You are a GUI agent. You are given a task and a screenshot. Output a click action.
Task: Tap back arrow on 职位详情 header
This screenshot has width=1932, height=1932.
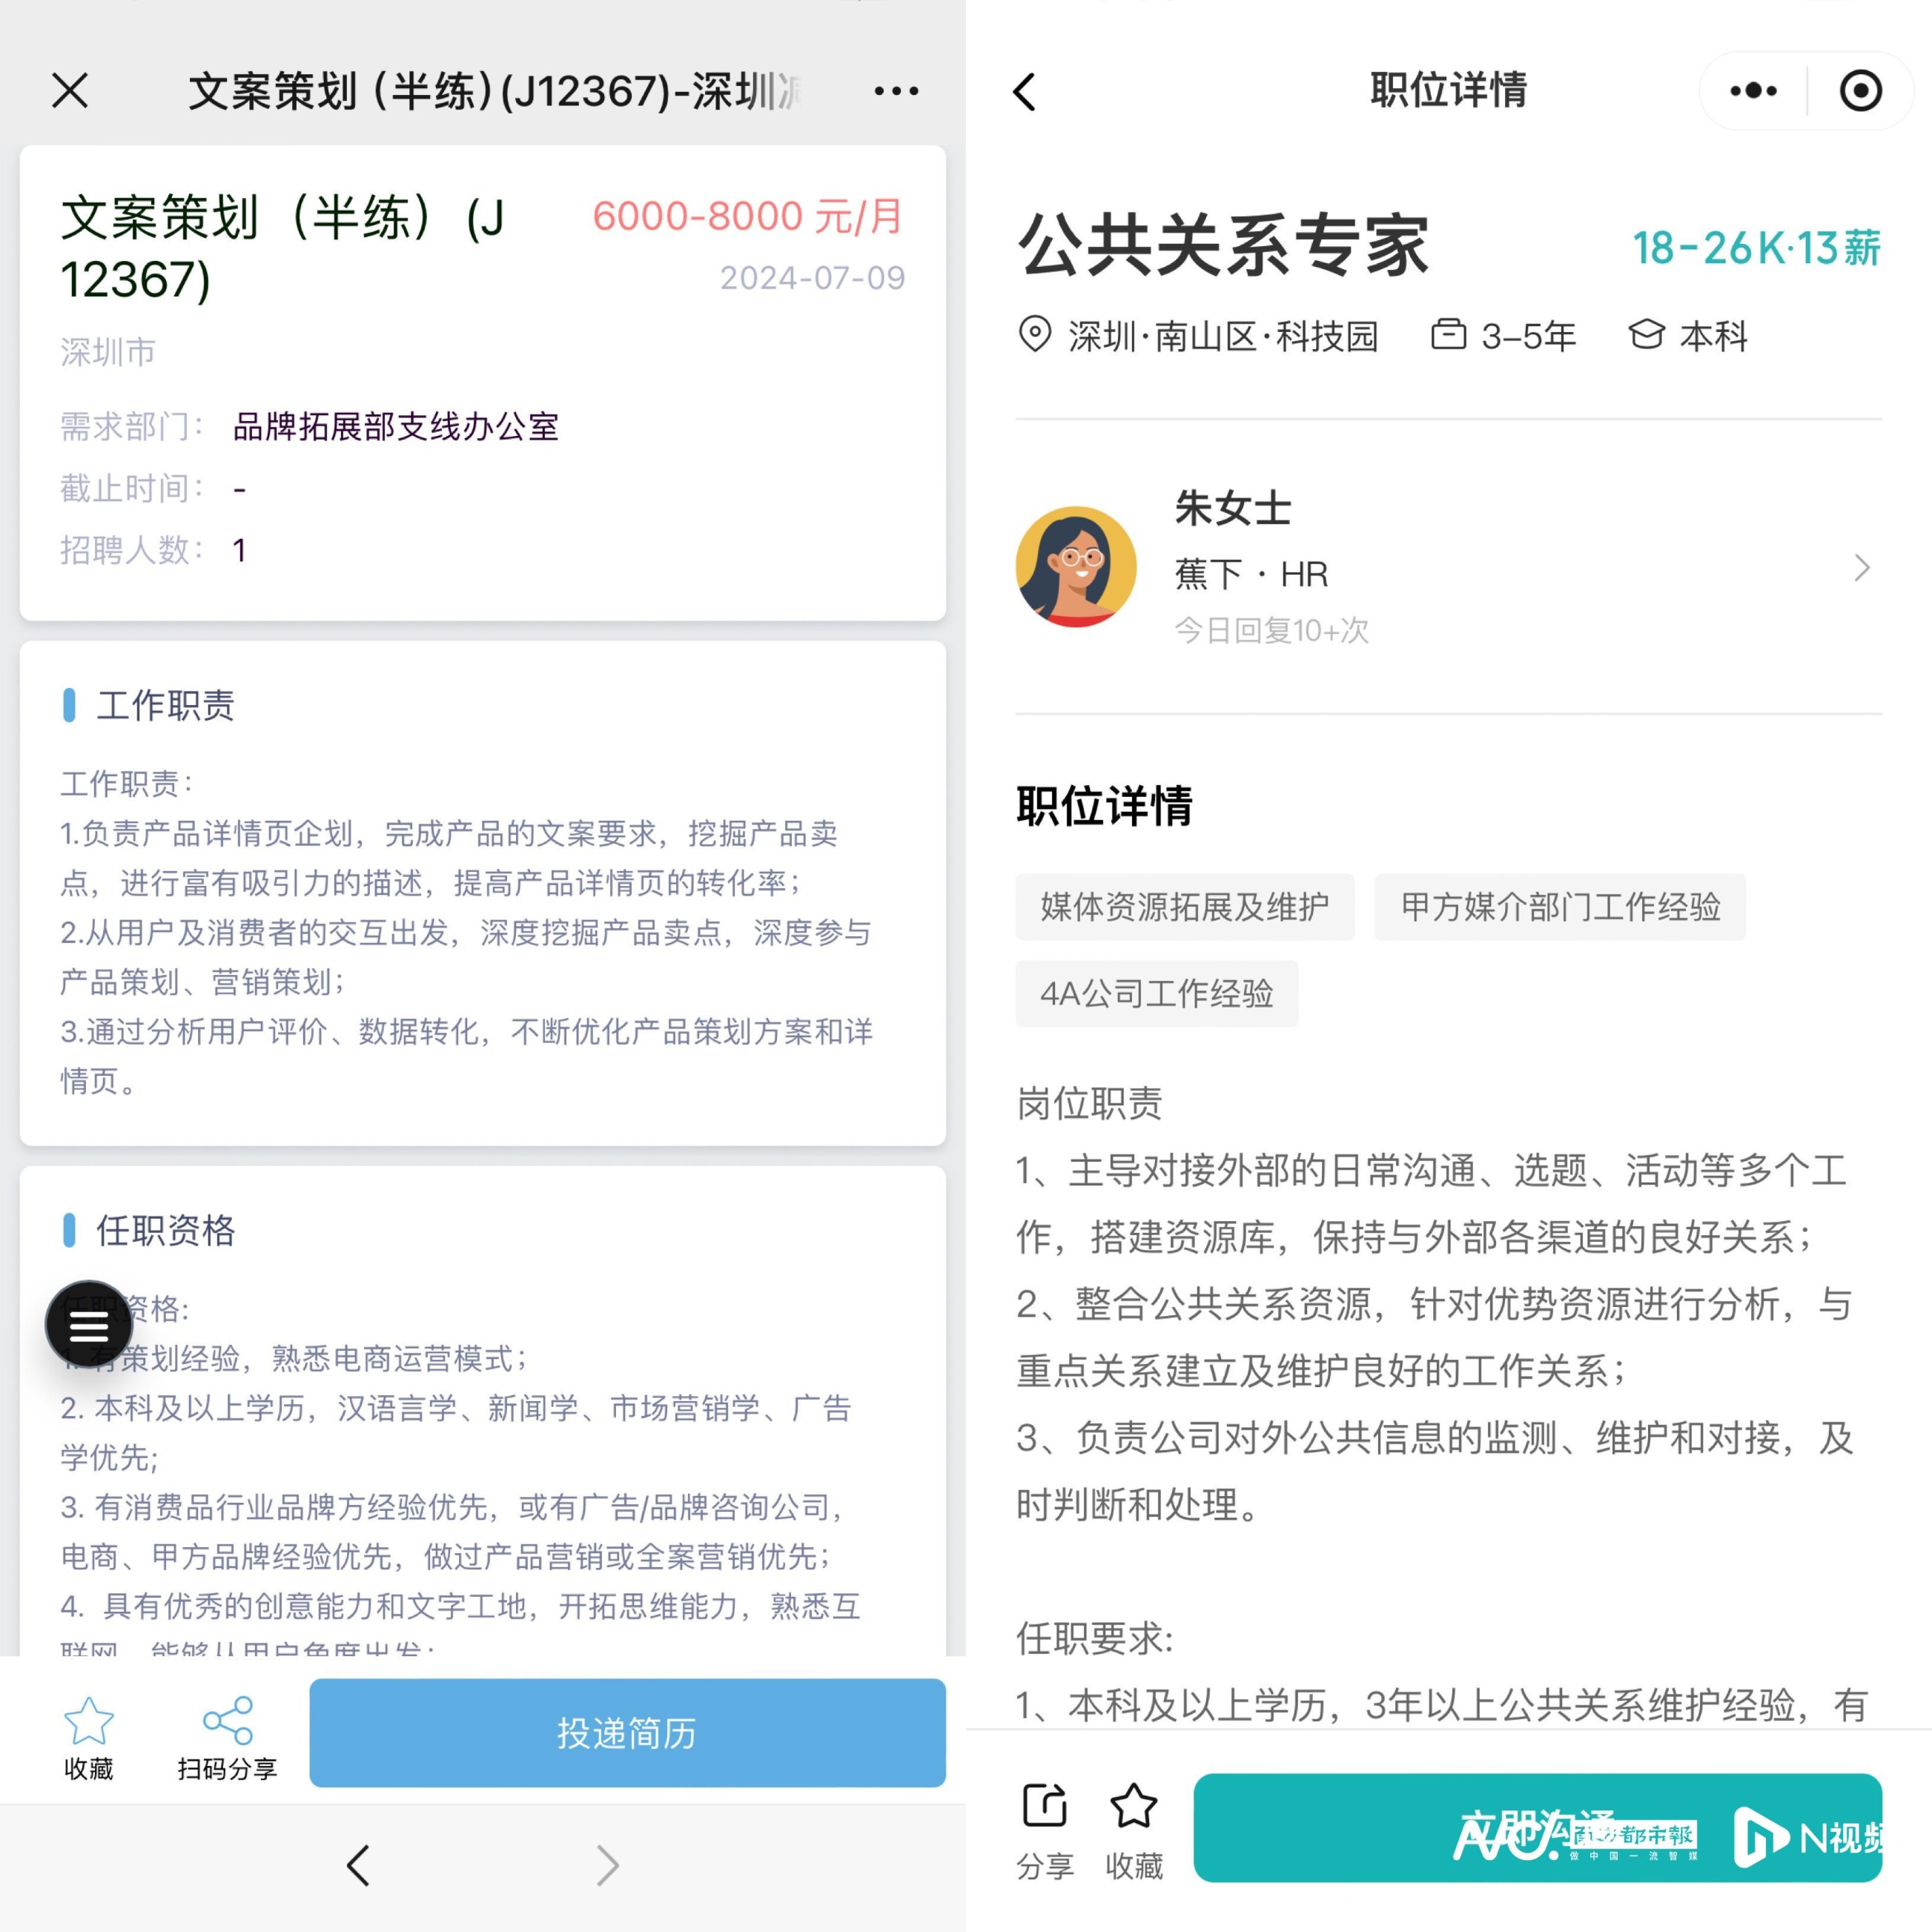(1025, 91)
